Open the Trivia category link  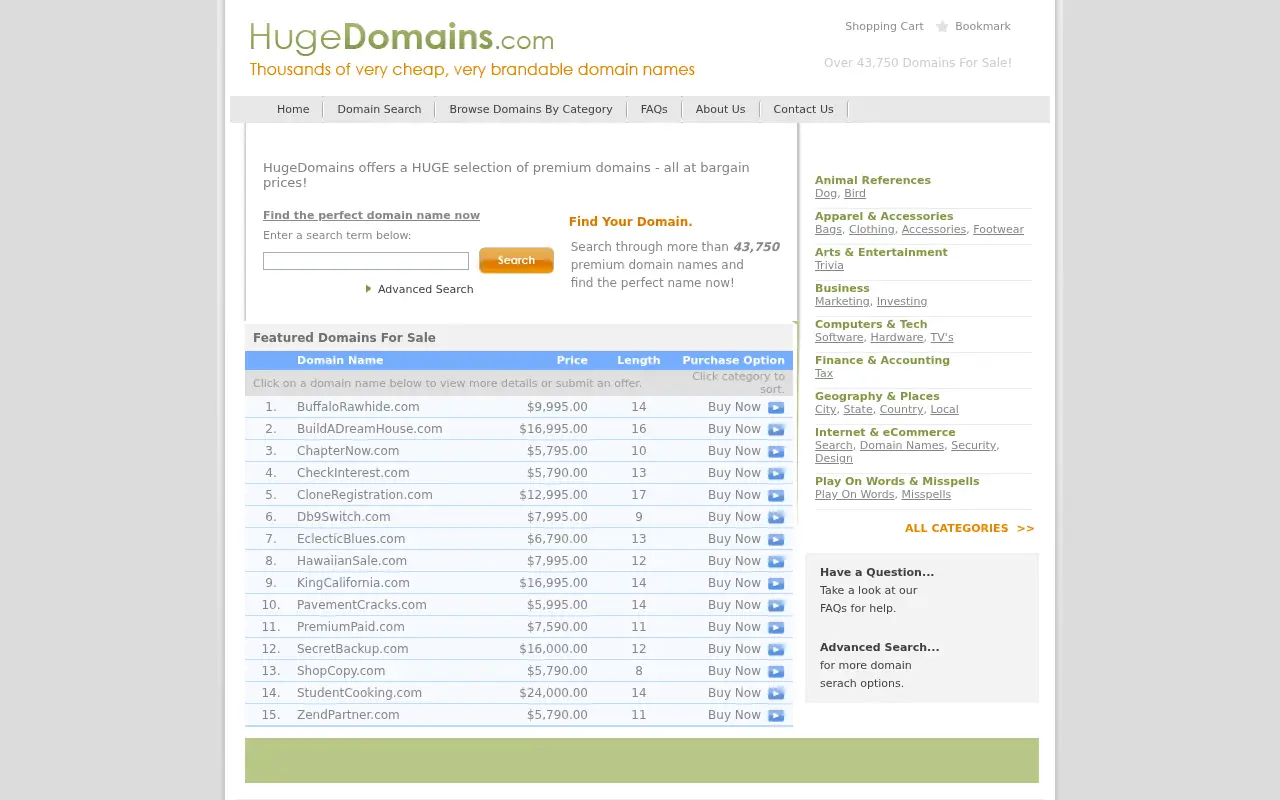[x=829, y=266]
